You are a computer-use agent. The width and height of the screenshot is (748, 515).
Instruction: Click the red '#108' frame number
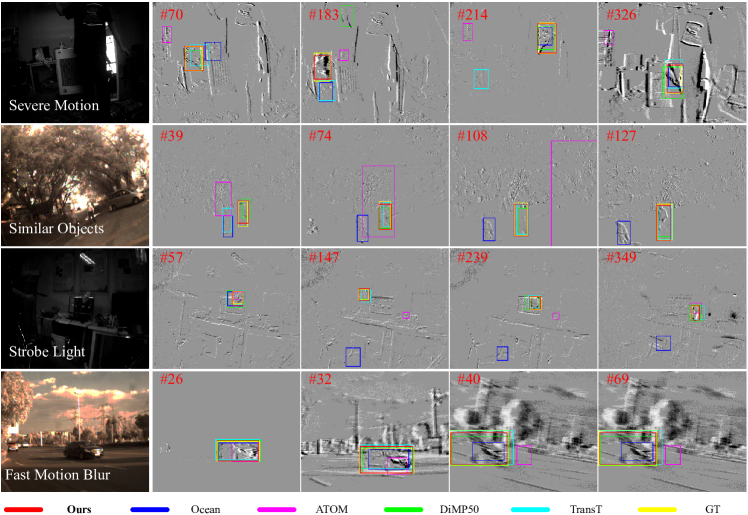[x=473, y=136]
